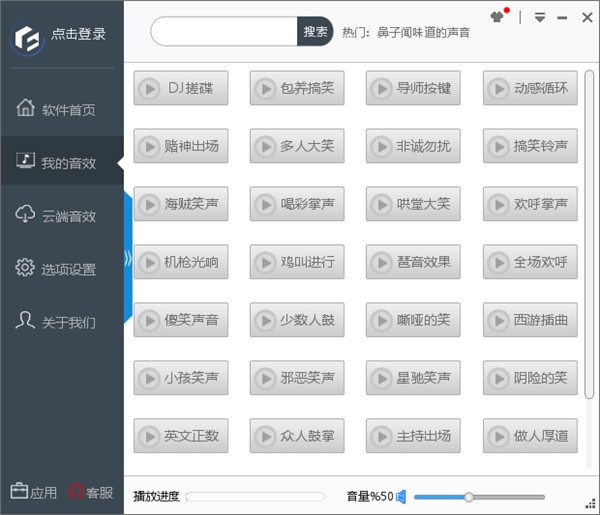Image resolution: width=600 pixels, height=515 pixels.
Task: Play the 包养搞笑 sound effect
Action: click(x=297, y=88)
